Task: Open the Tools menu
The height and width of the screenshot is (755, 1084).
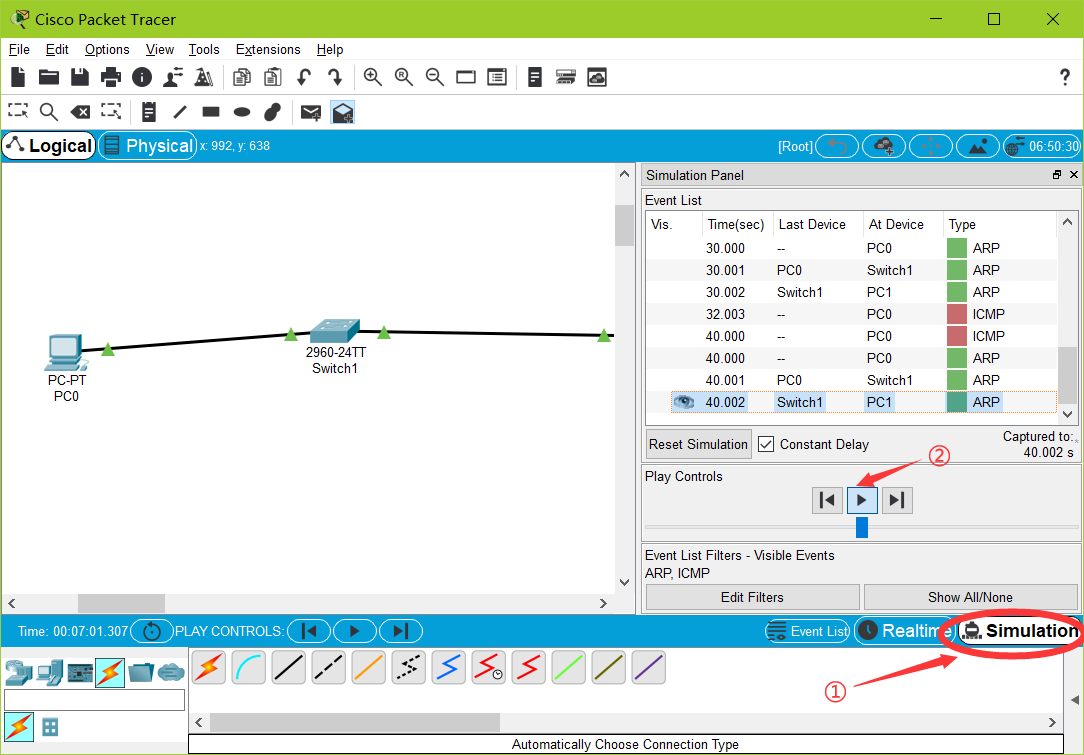Action: [x=204, y=49]
